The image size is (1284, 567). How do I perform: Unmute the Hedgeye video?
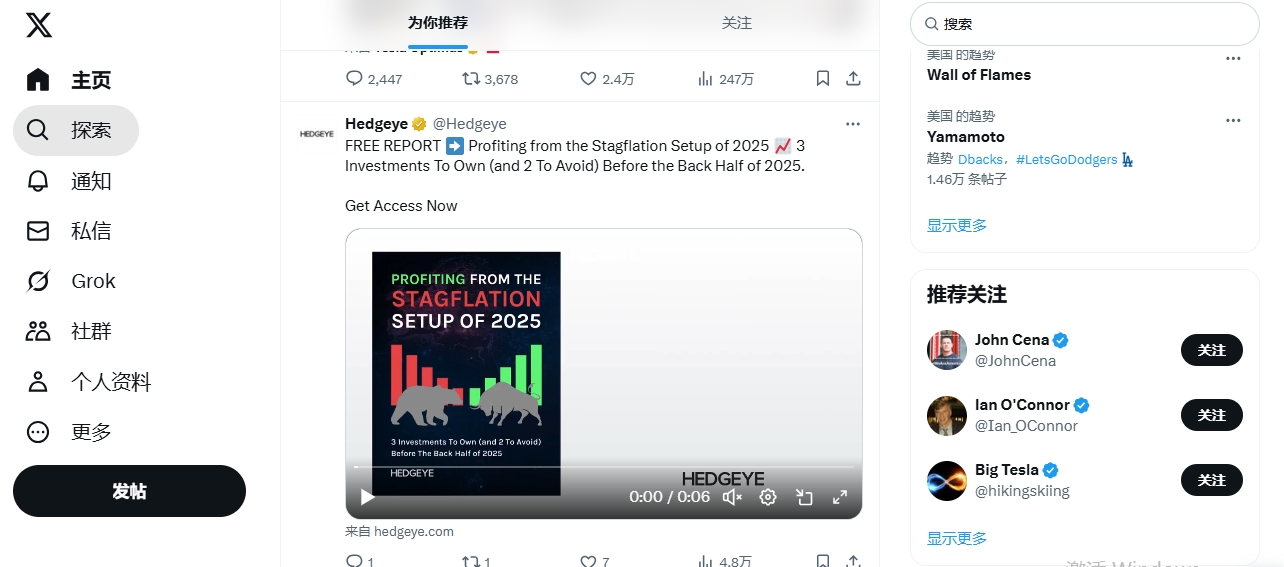click(732, 497)
